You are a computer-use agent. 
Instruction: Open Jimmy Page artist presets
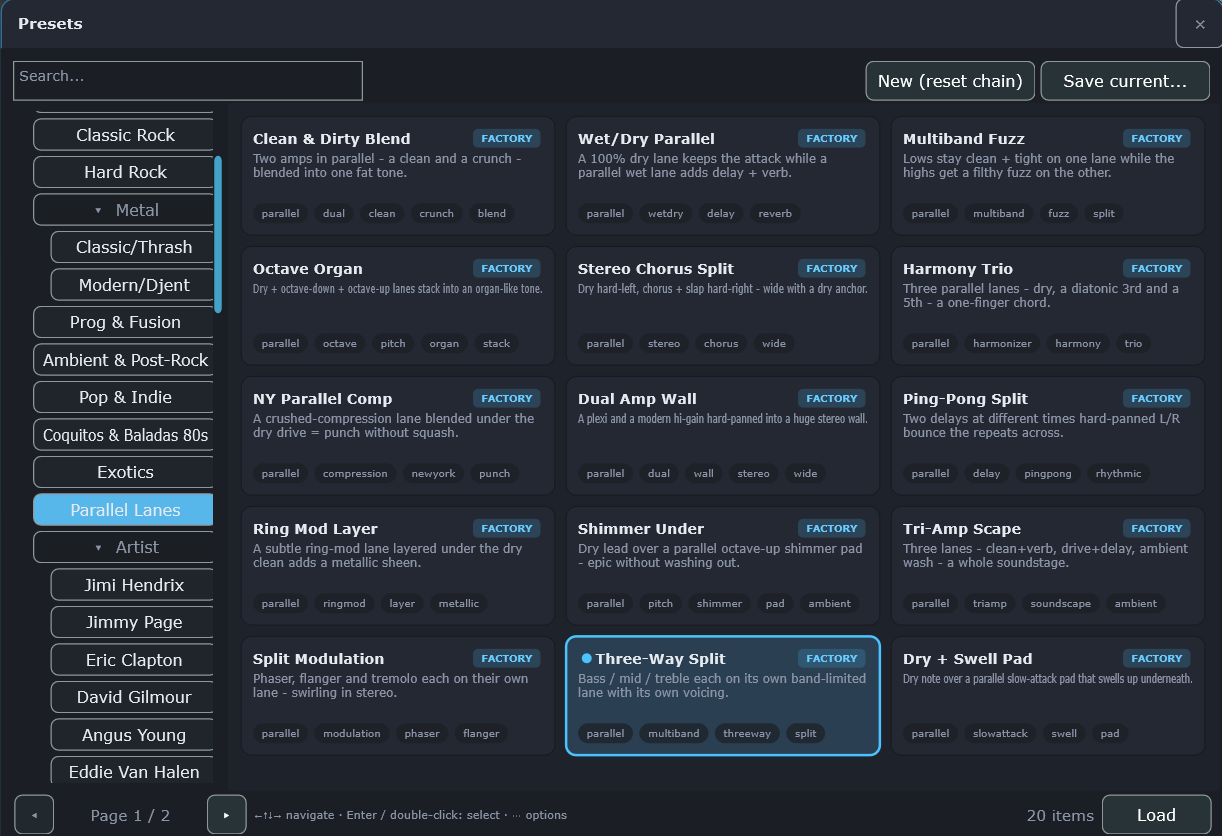pos(134,622)
